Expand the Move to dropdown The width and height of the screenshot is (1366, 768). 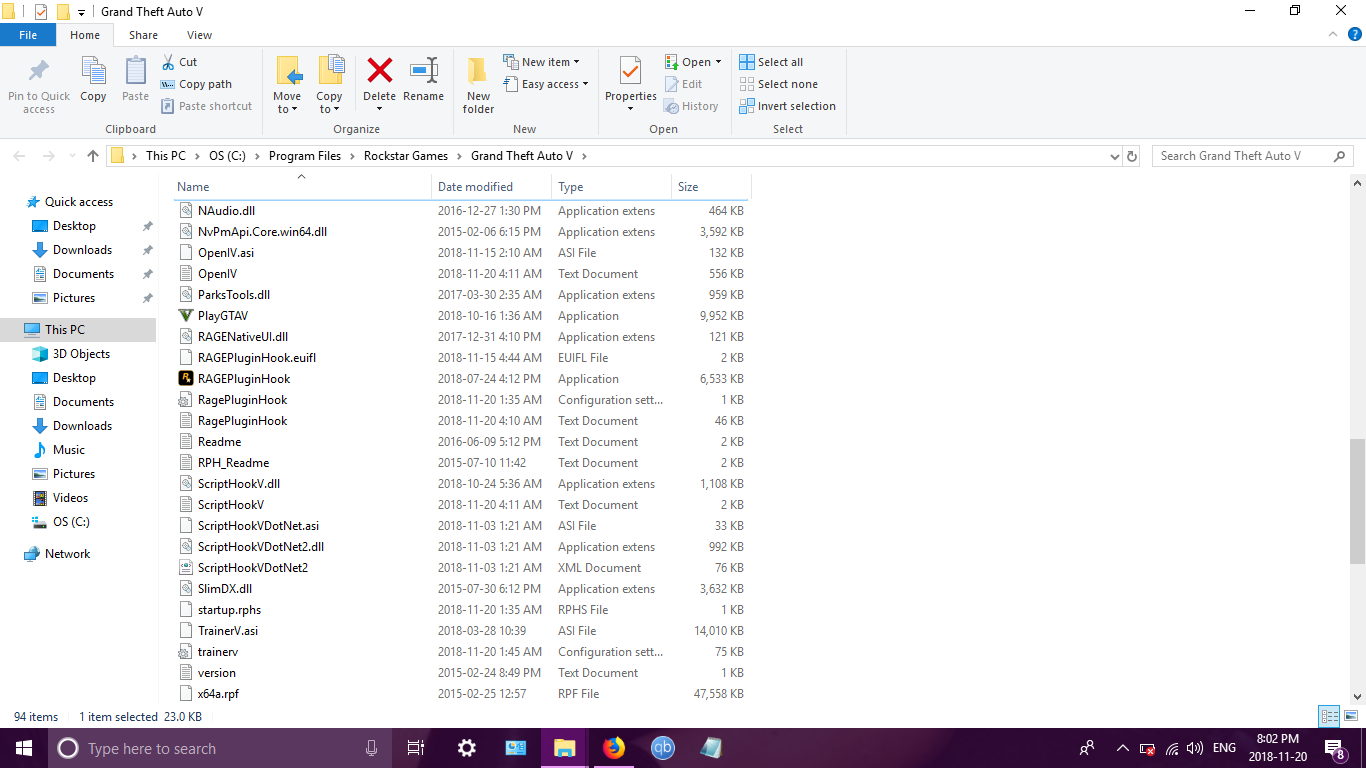point(287,109)
